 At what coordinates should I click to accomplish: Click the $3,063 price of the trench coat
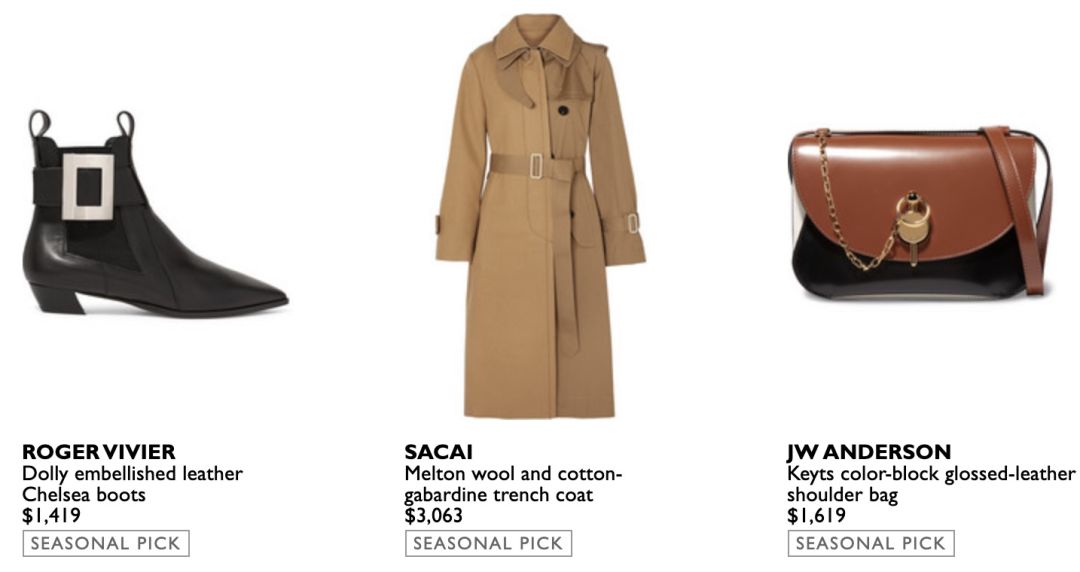point(433,515)
